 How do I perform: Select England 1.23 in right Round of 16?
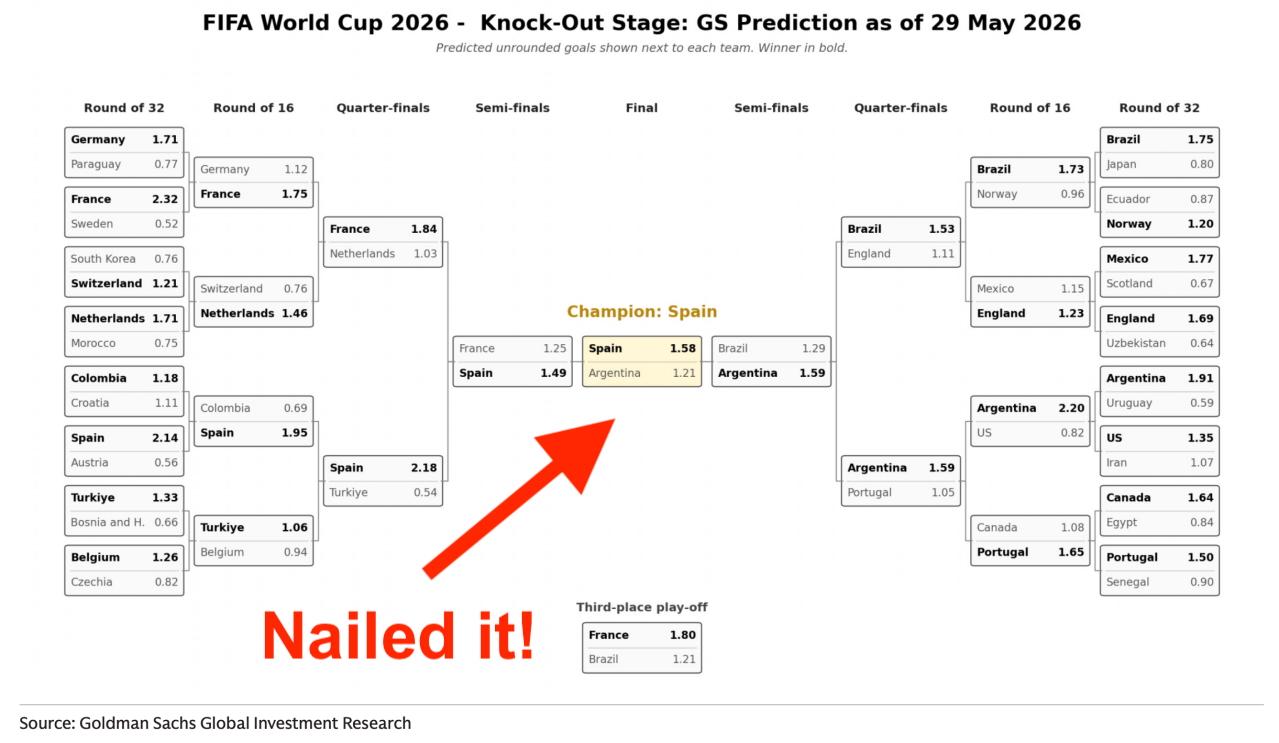tap(1030, 314)
